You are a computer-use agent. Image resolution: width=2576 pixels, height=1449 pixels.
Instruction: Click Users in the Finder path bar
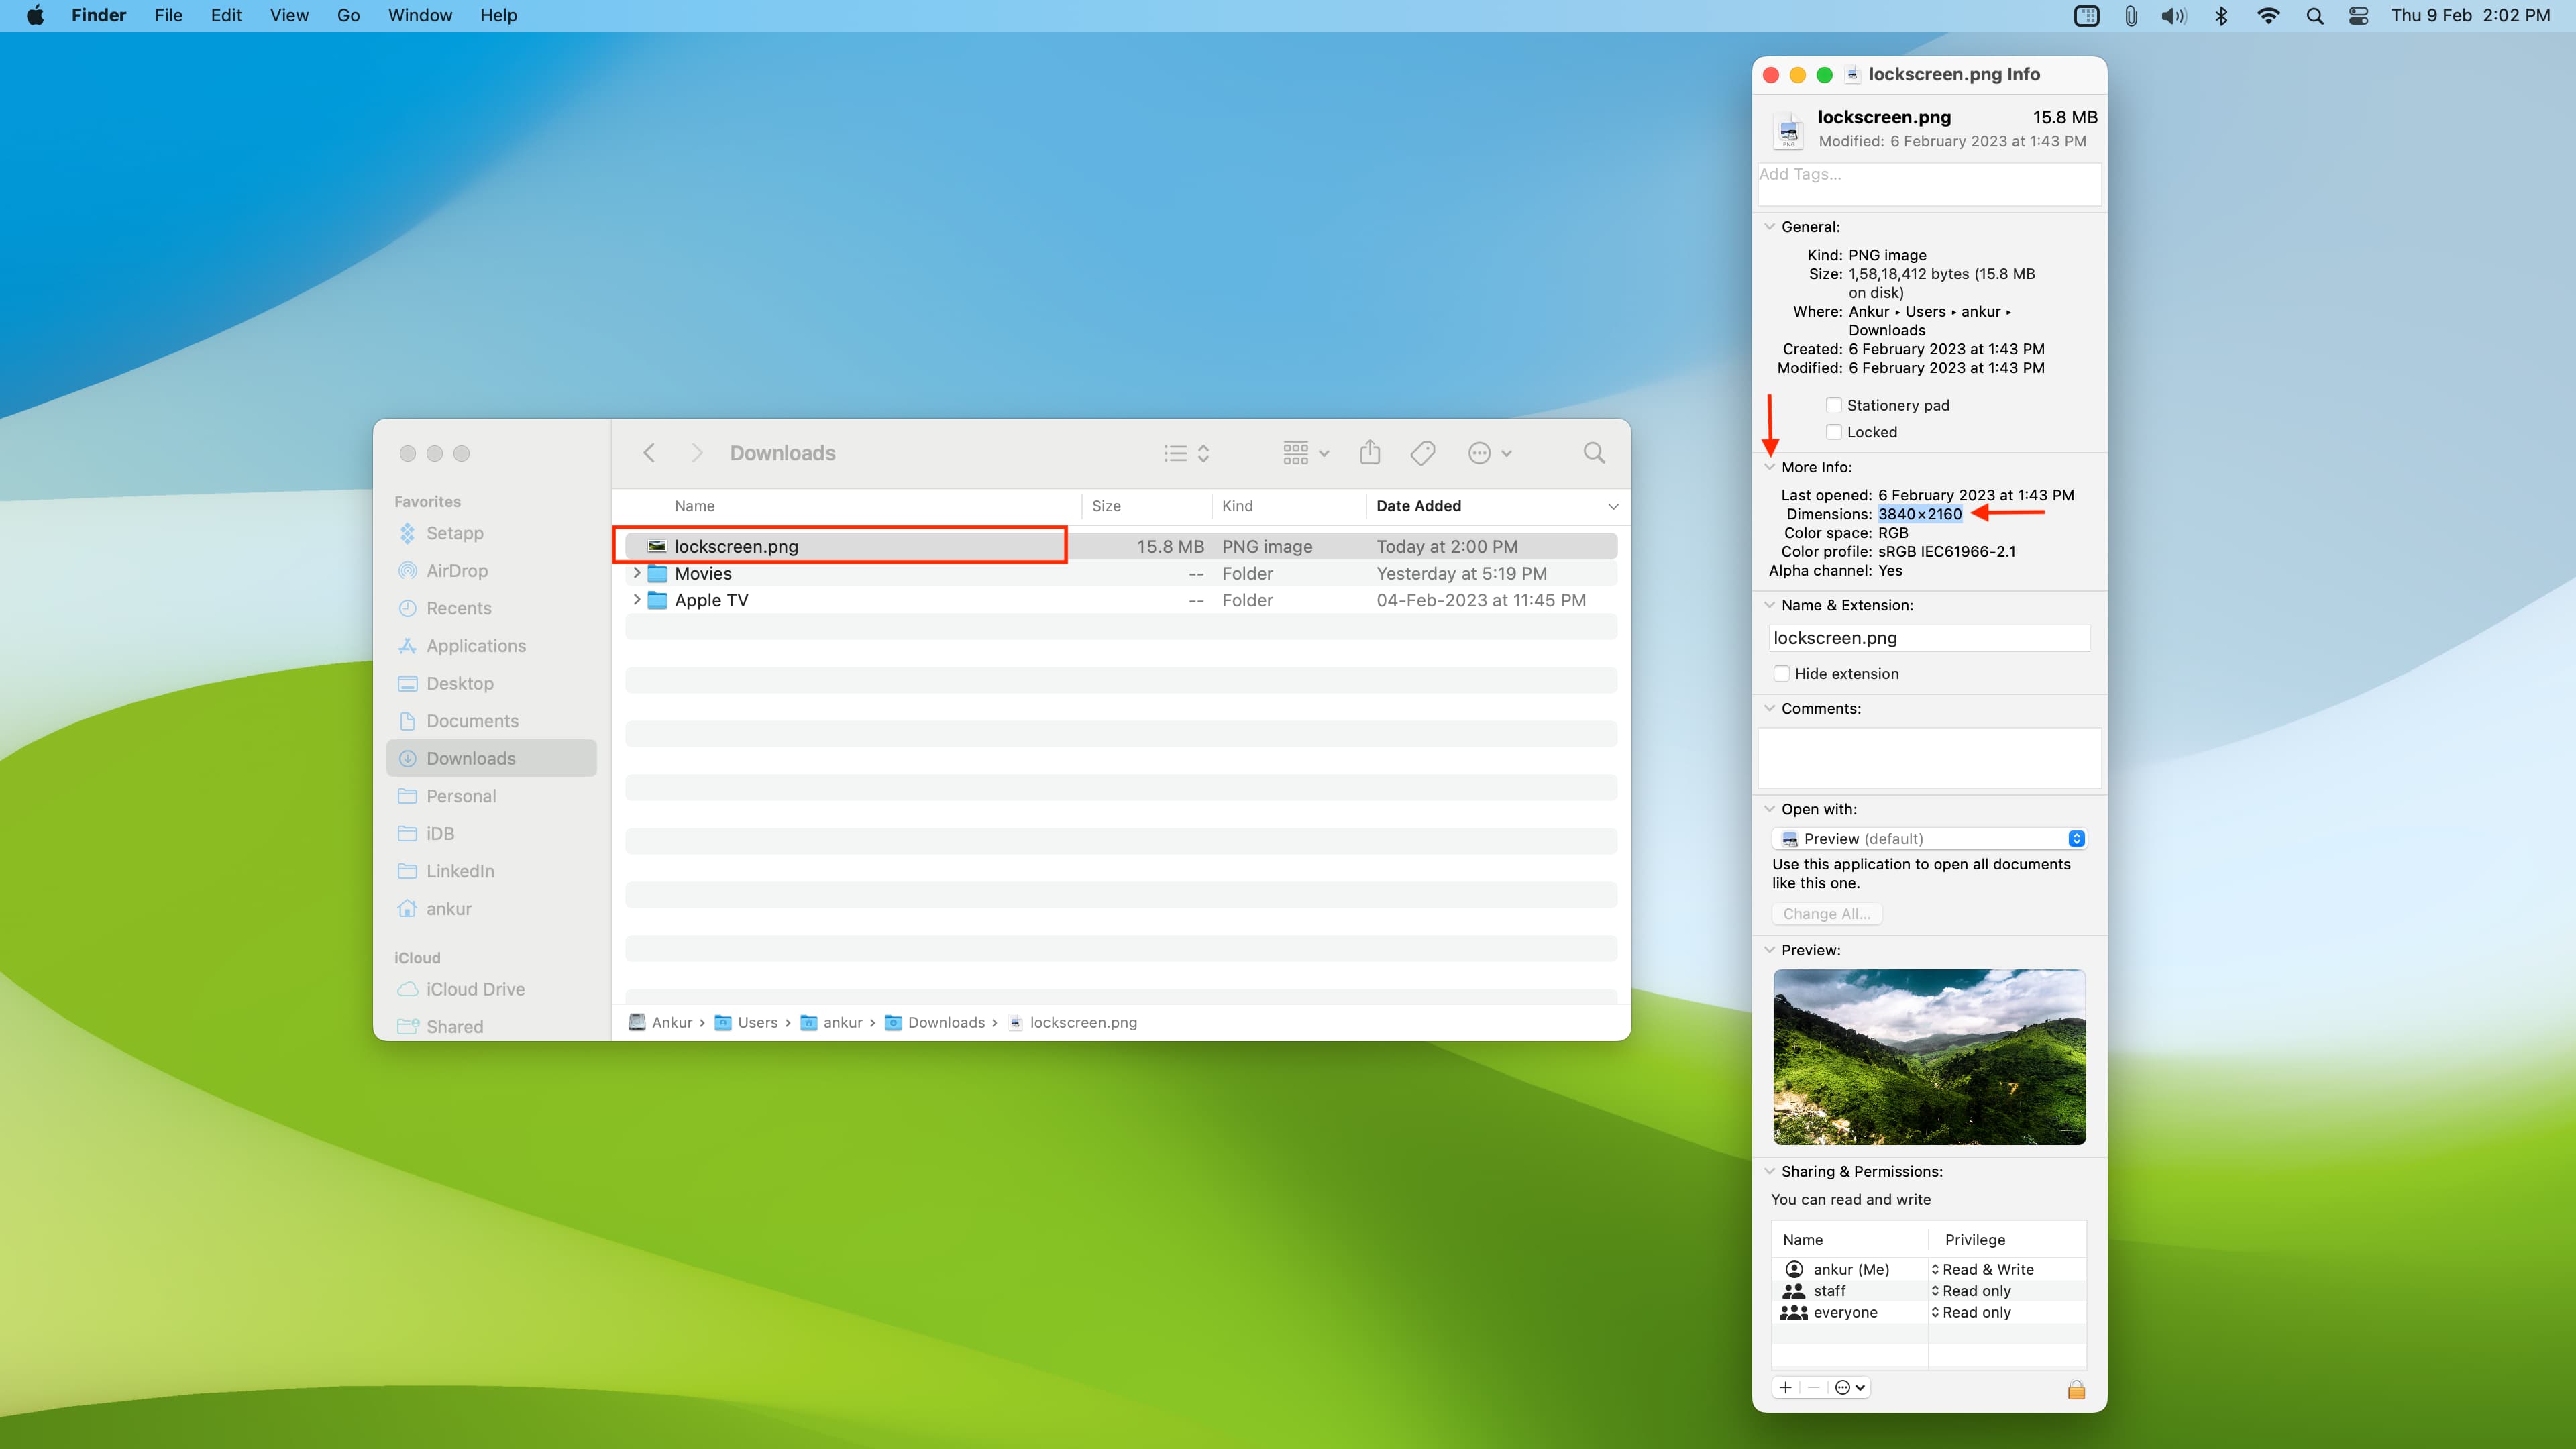pyautogui.click(x=746, y=1022)
